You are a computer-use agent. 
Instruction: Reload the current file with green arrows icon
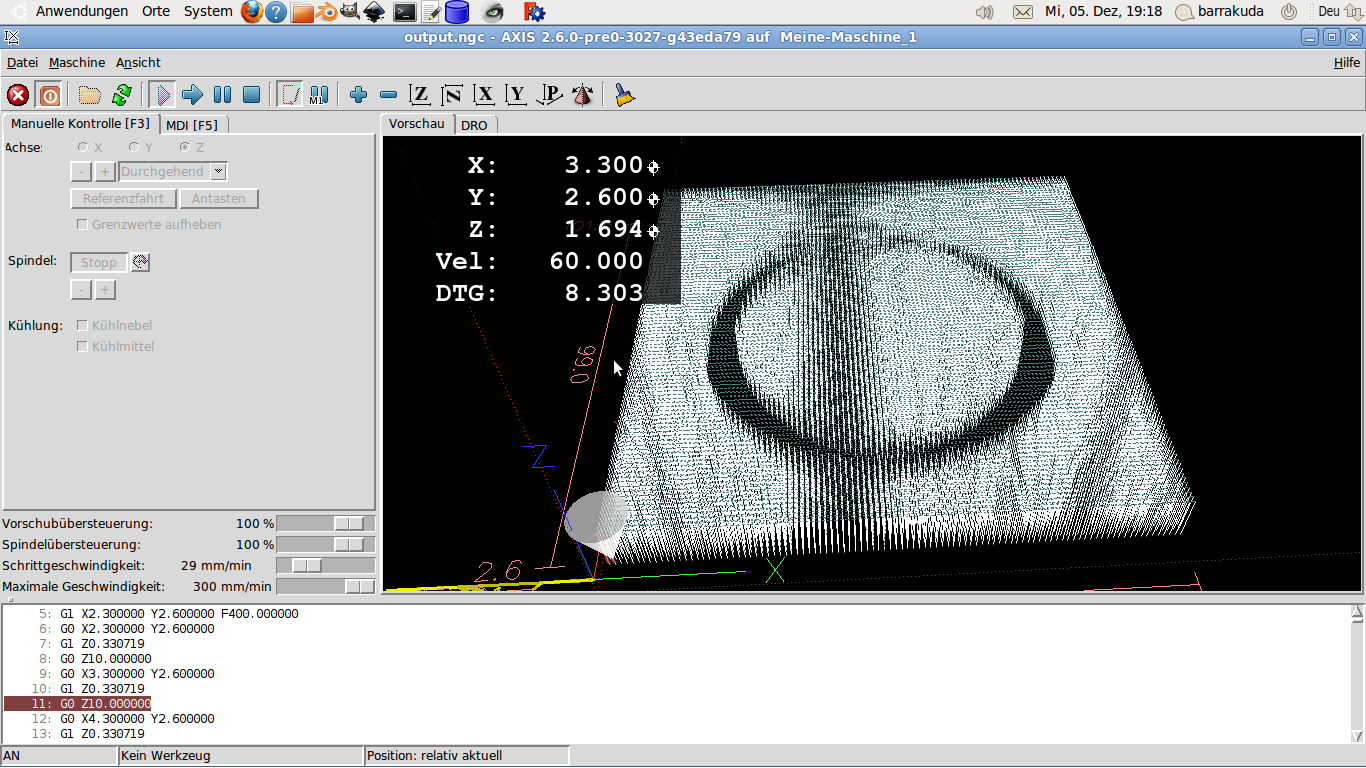(x=122, y=95)
